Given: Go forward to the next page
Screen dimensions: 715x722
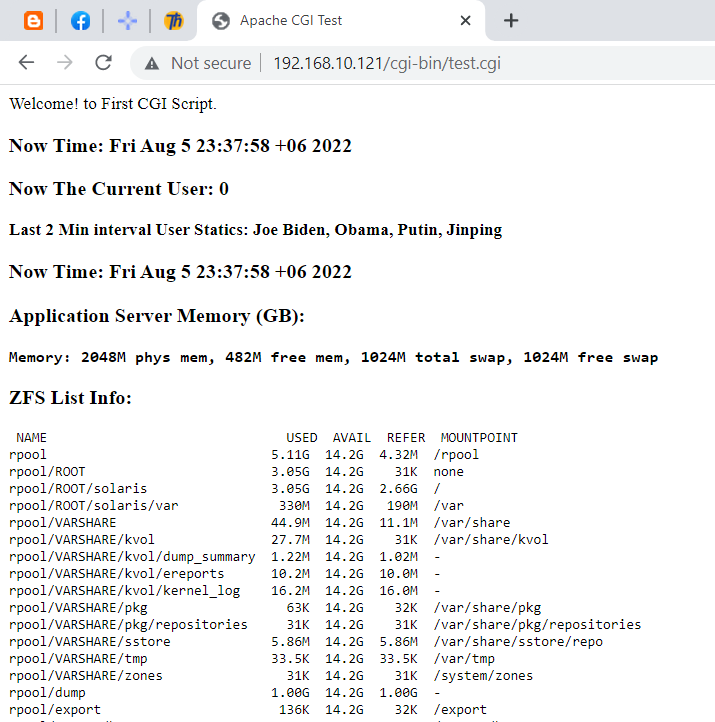Looking at the screenshot, I should 65,63.
